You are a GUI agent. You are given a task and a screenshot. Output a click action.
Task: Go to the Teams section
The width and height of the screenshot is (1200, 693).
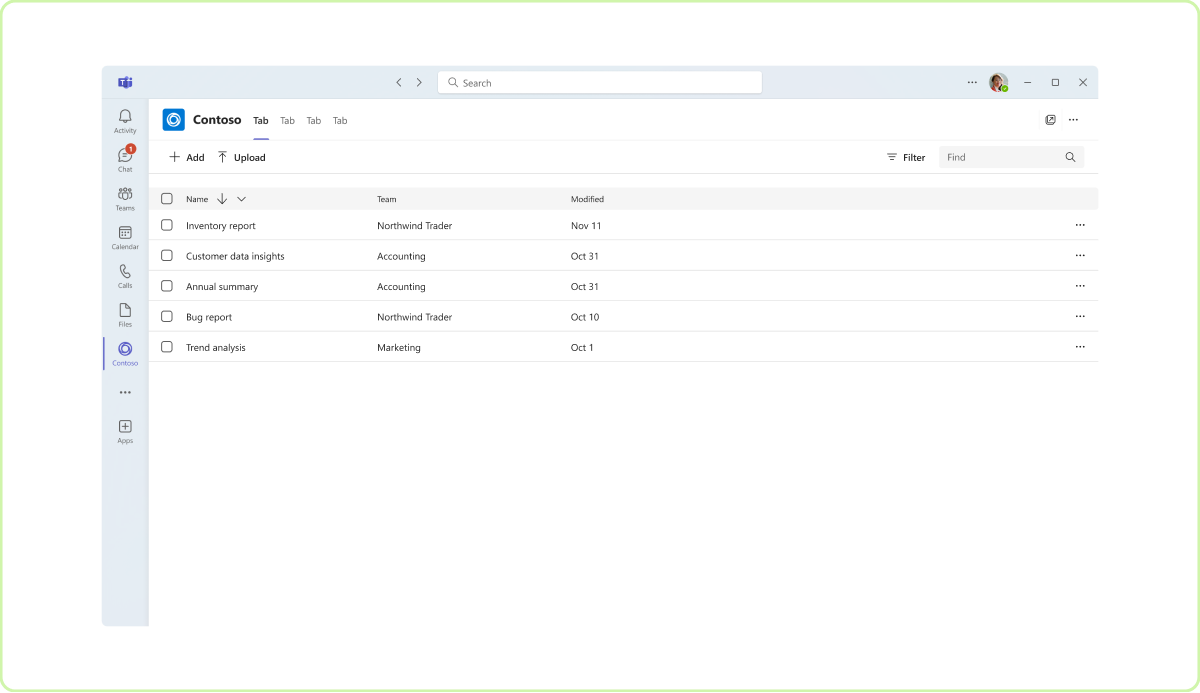coord(124,198)
